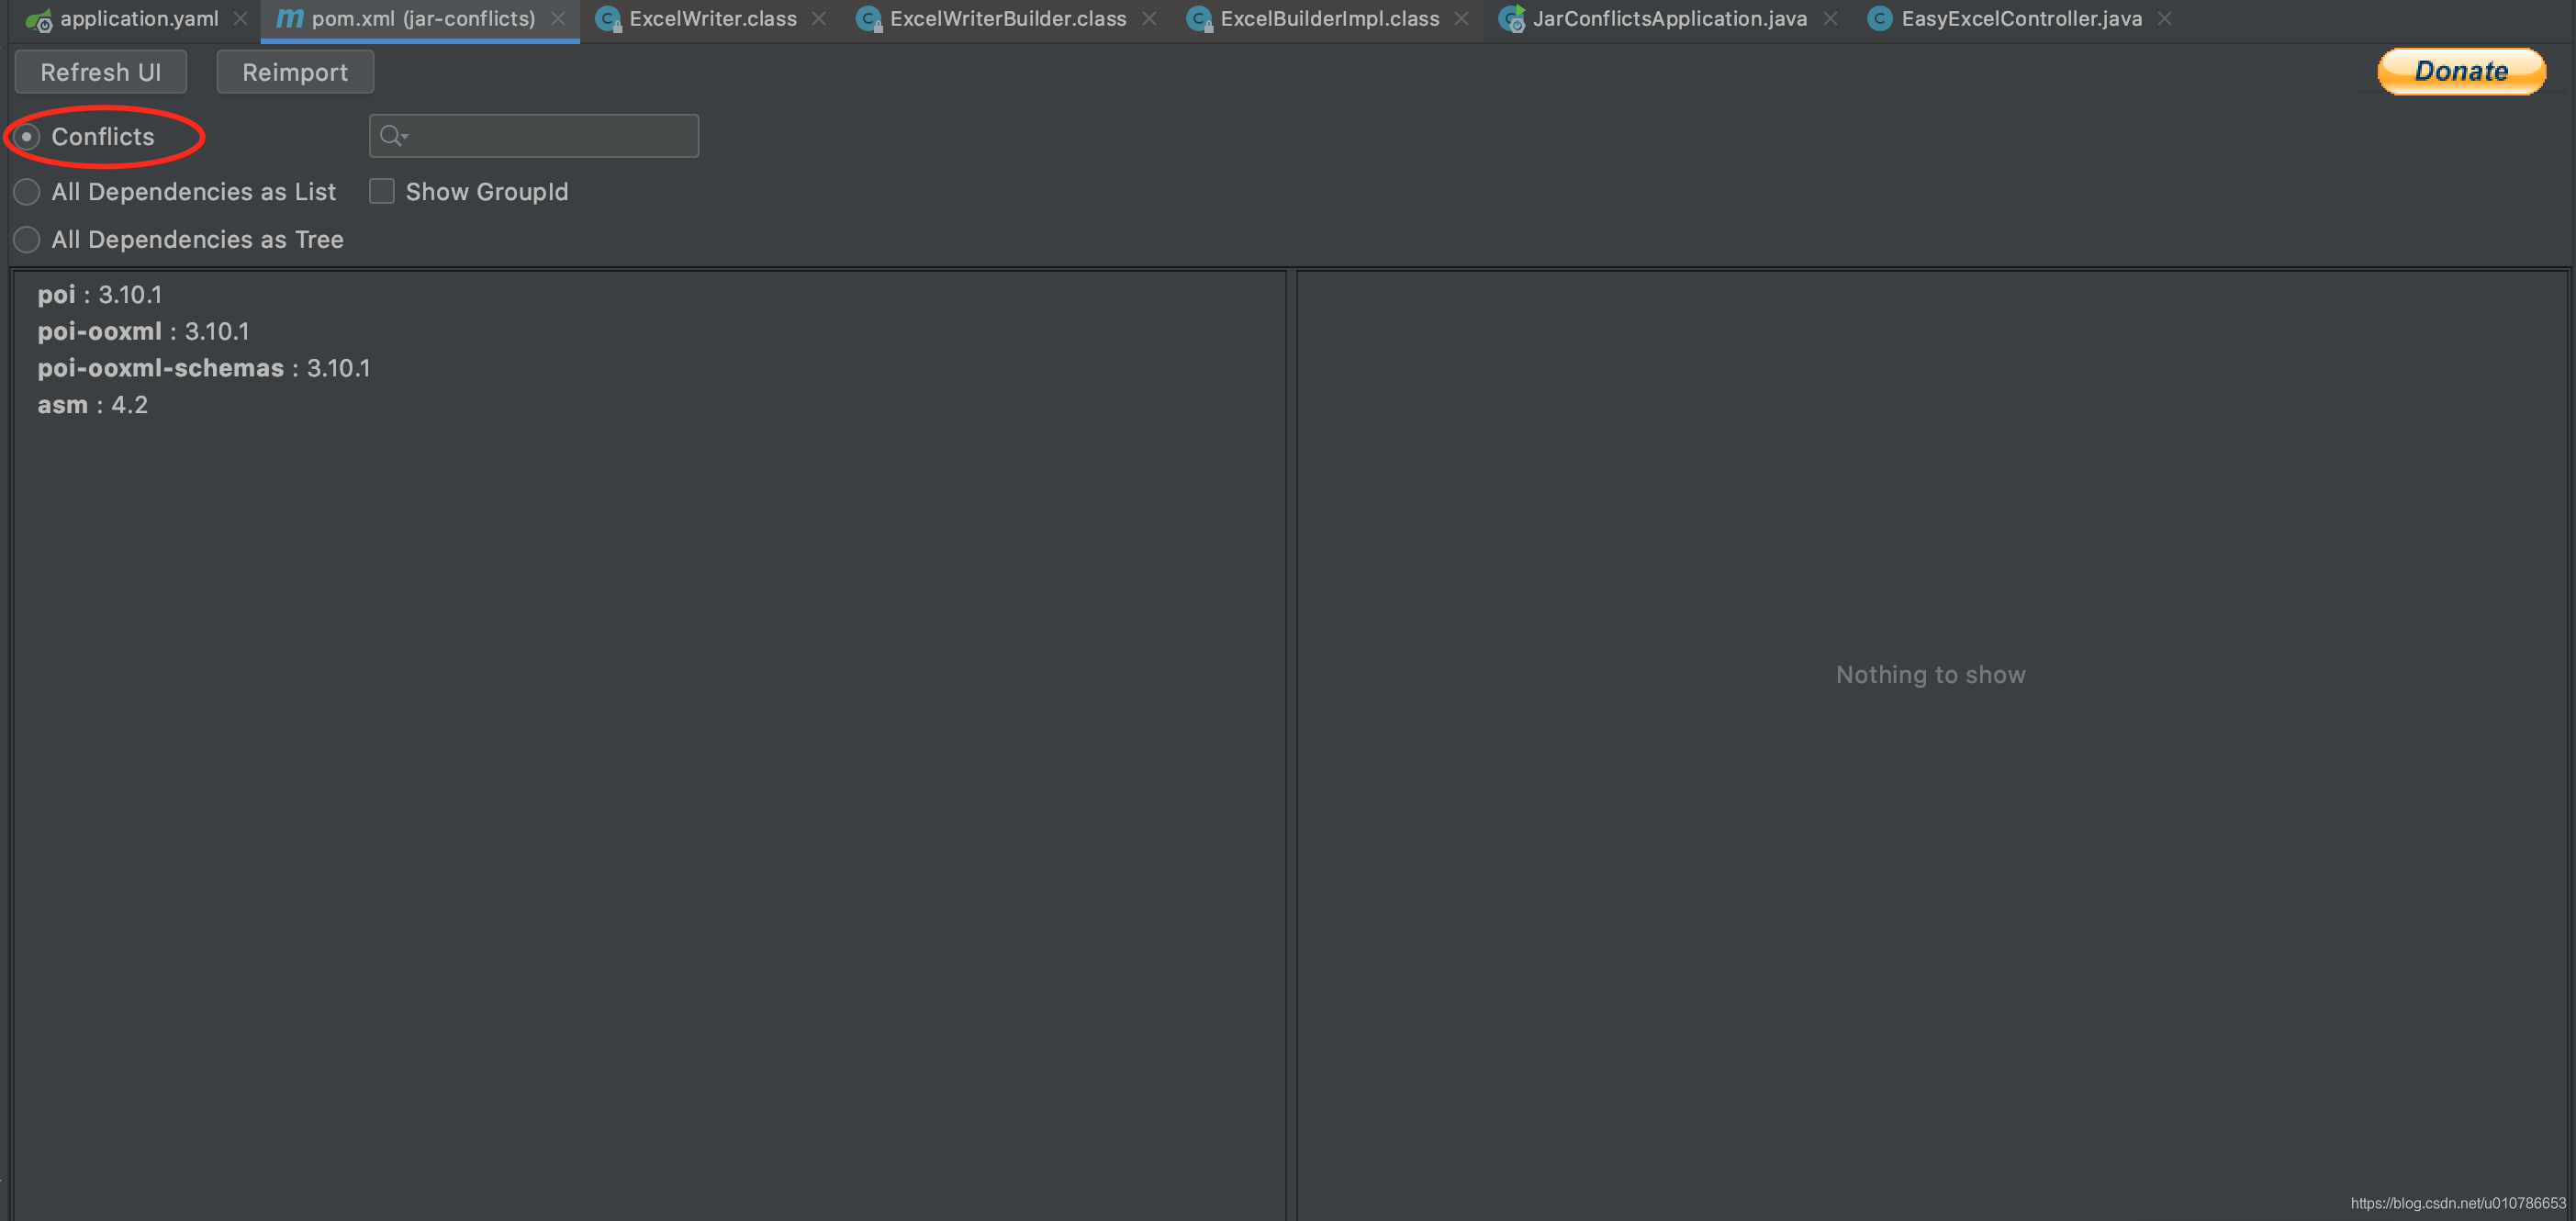Click the search magnifier icon dropdown
This screenshot has height=1221, width=2576.
[393, 135]
